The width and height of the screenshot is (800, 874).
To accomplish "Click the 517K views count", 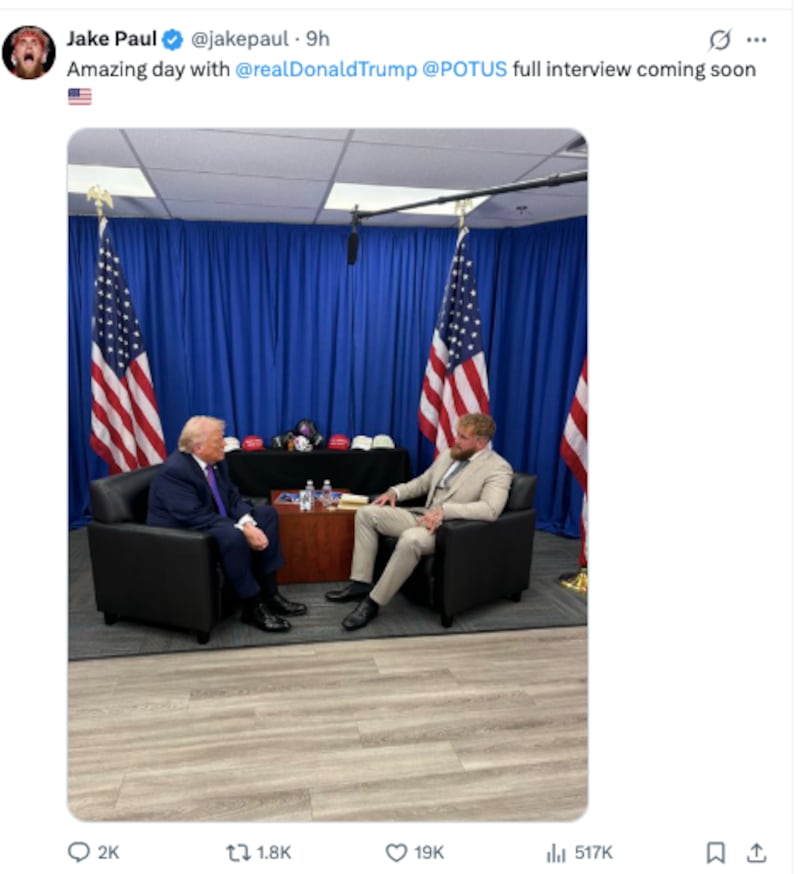I will coord(594,852).
